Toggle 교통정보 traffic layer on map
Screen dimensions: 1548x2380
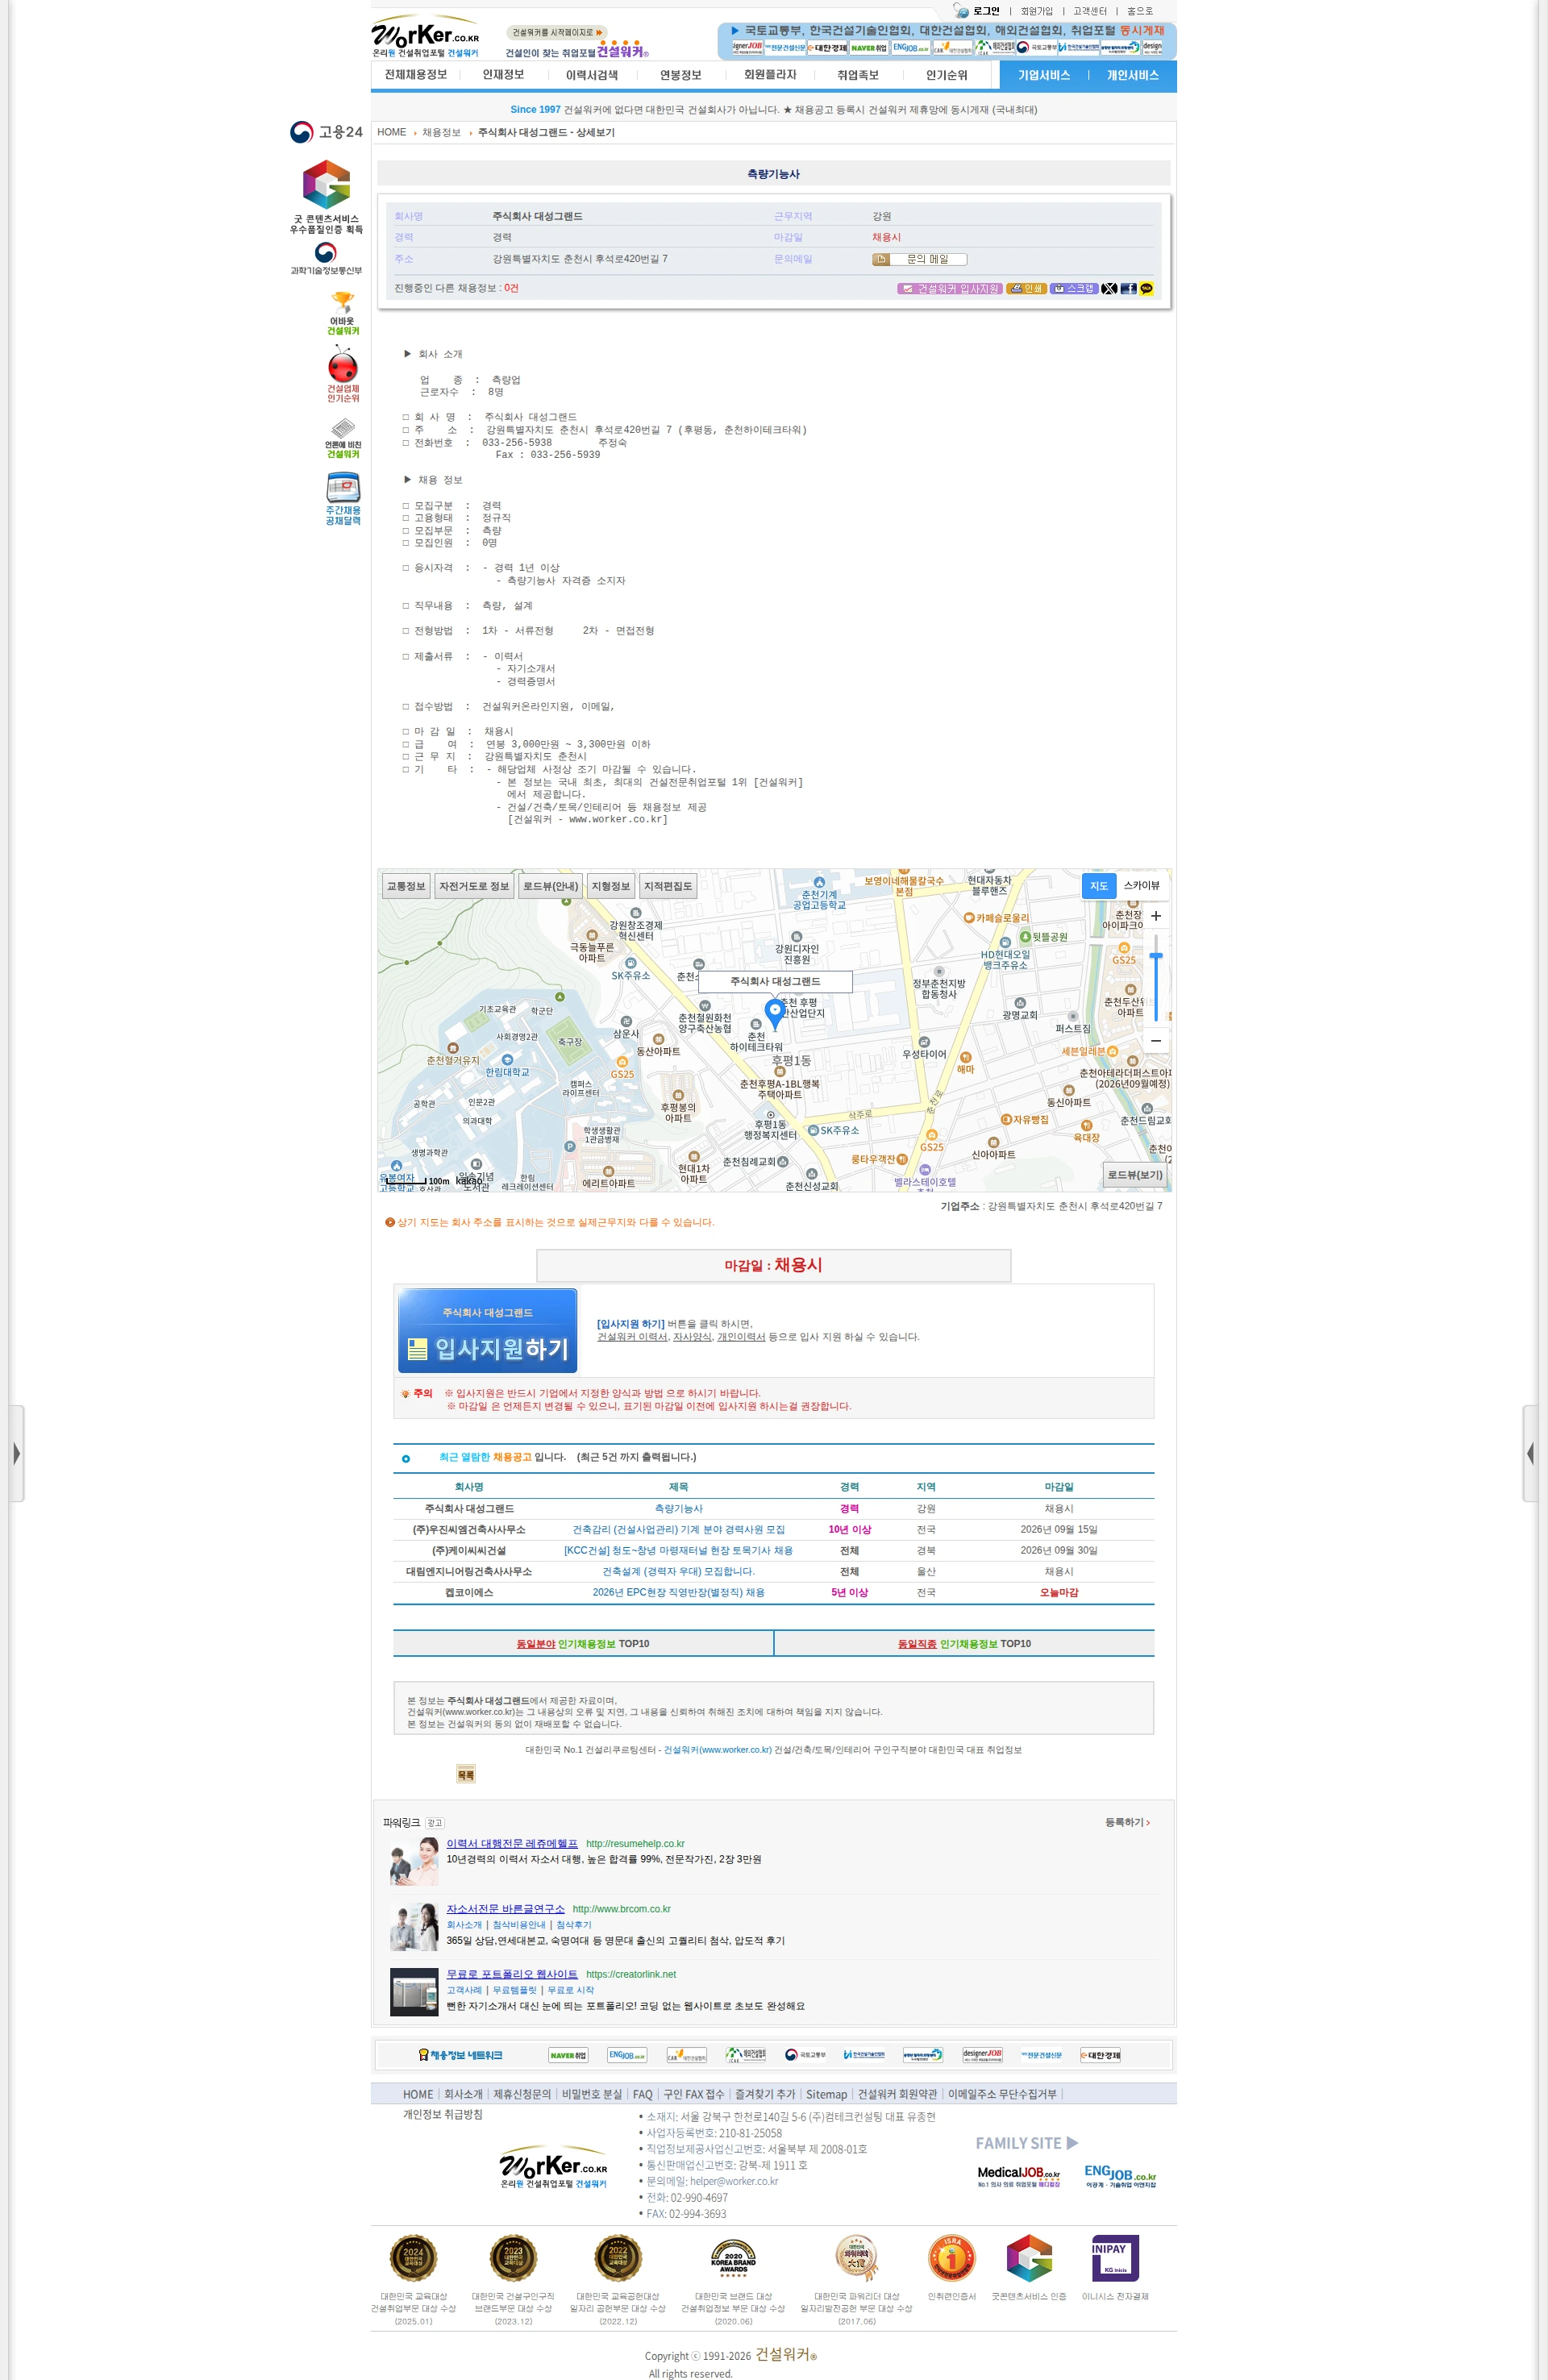(x=406, y=886)
